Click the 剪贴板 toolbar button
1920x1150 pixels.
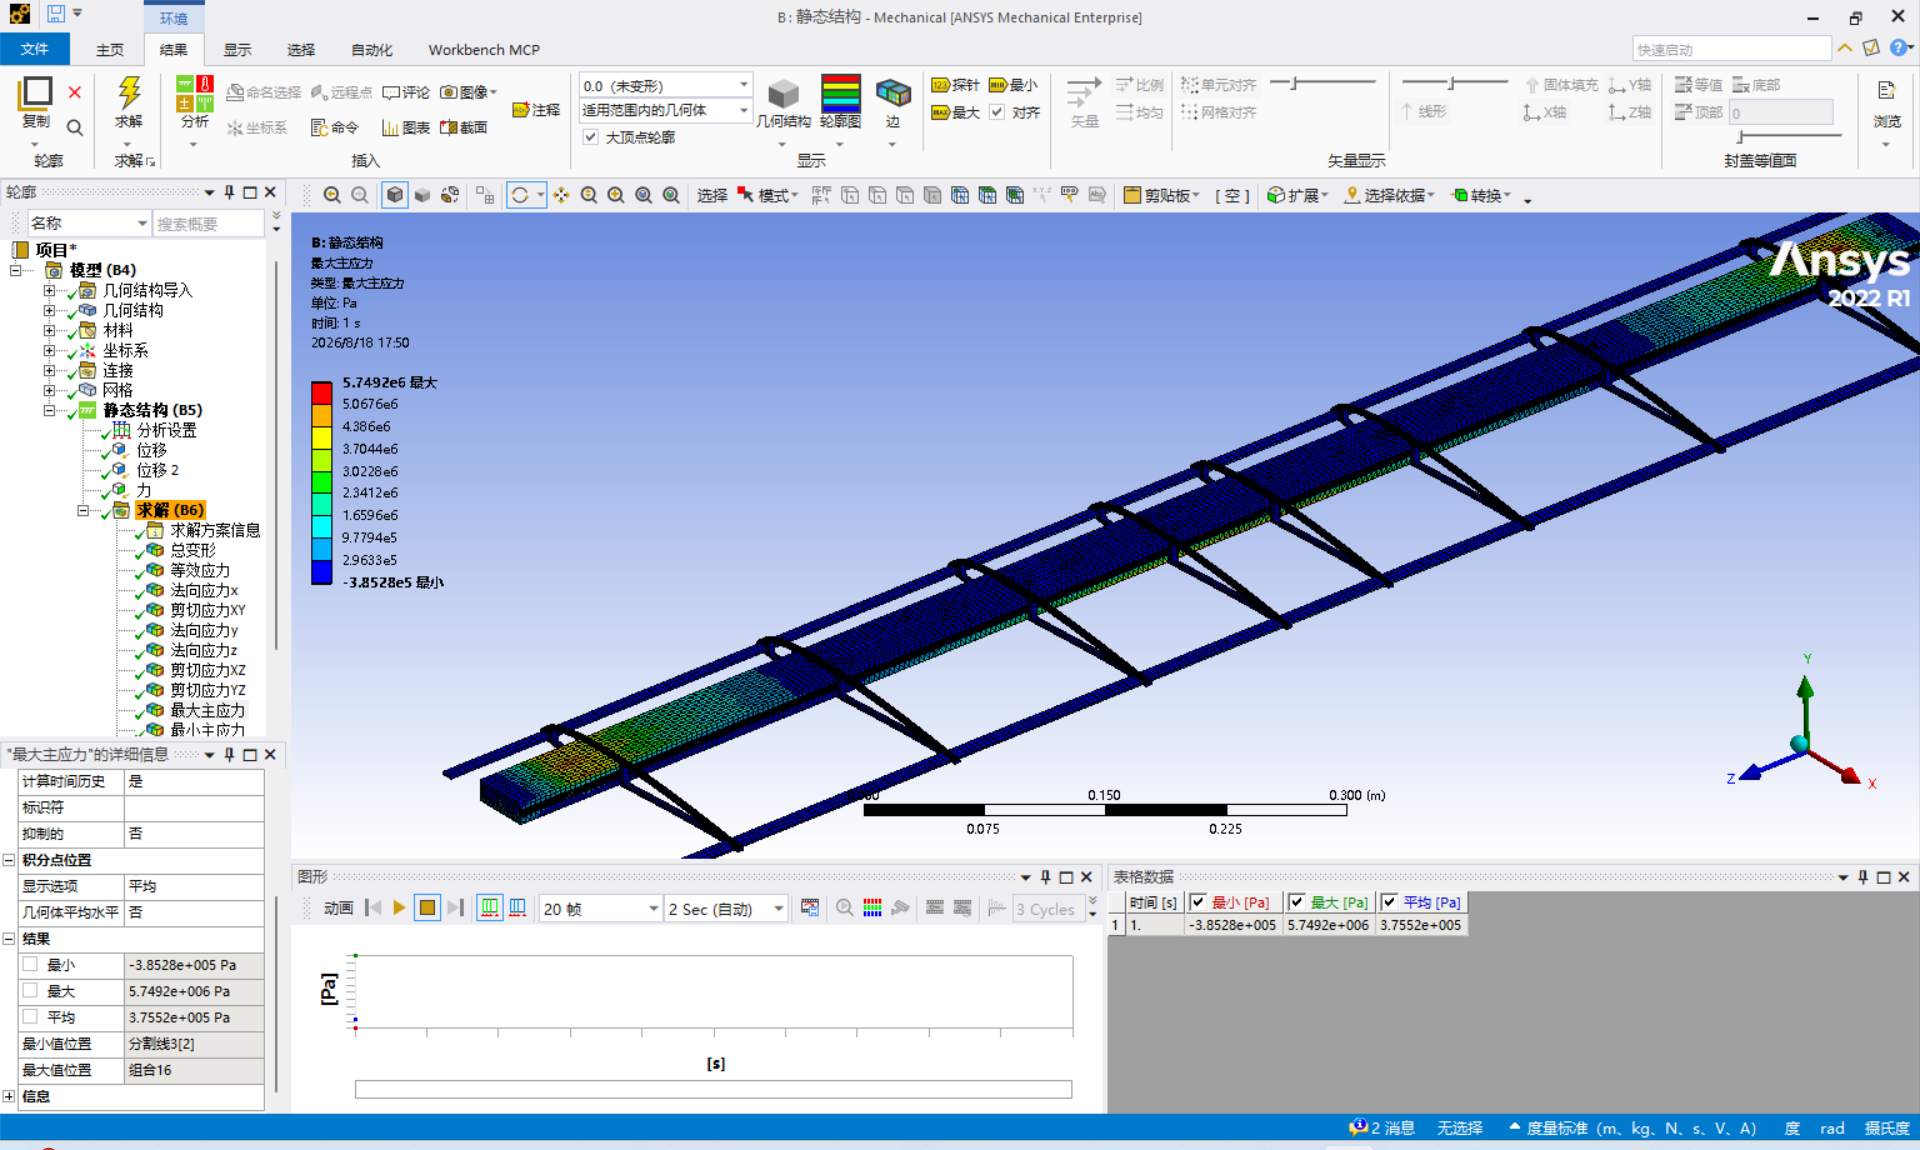(x=1161, y=196)
